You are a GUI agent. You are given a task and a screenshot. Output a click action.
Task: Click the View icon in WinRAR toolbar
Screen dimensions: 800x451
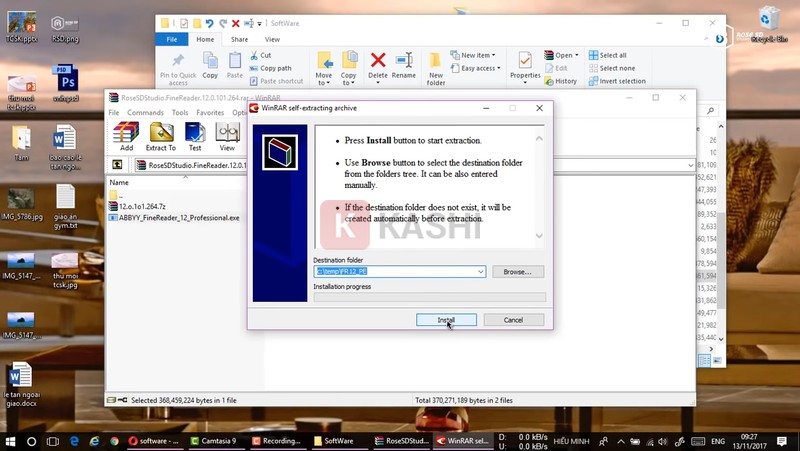(x=227, y=137)
